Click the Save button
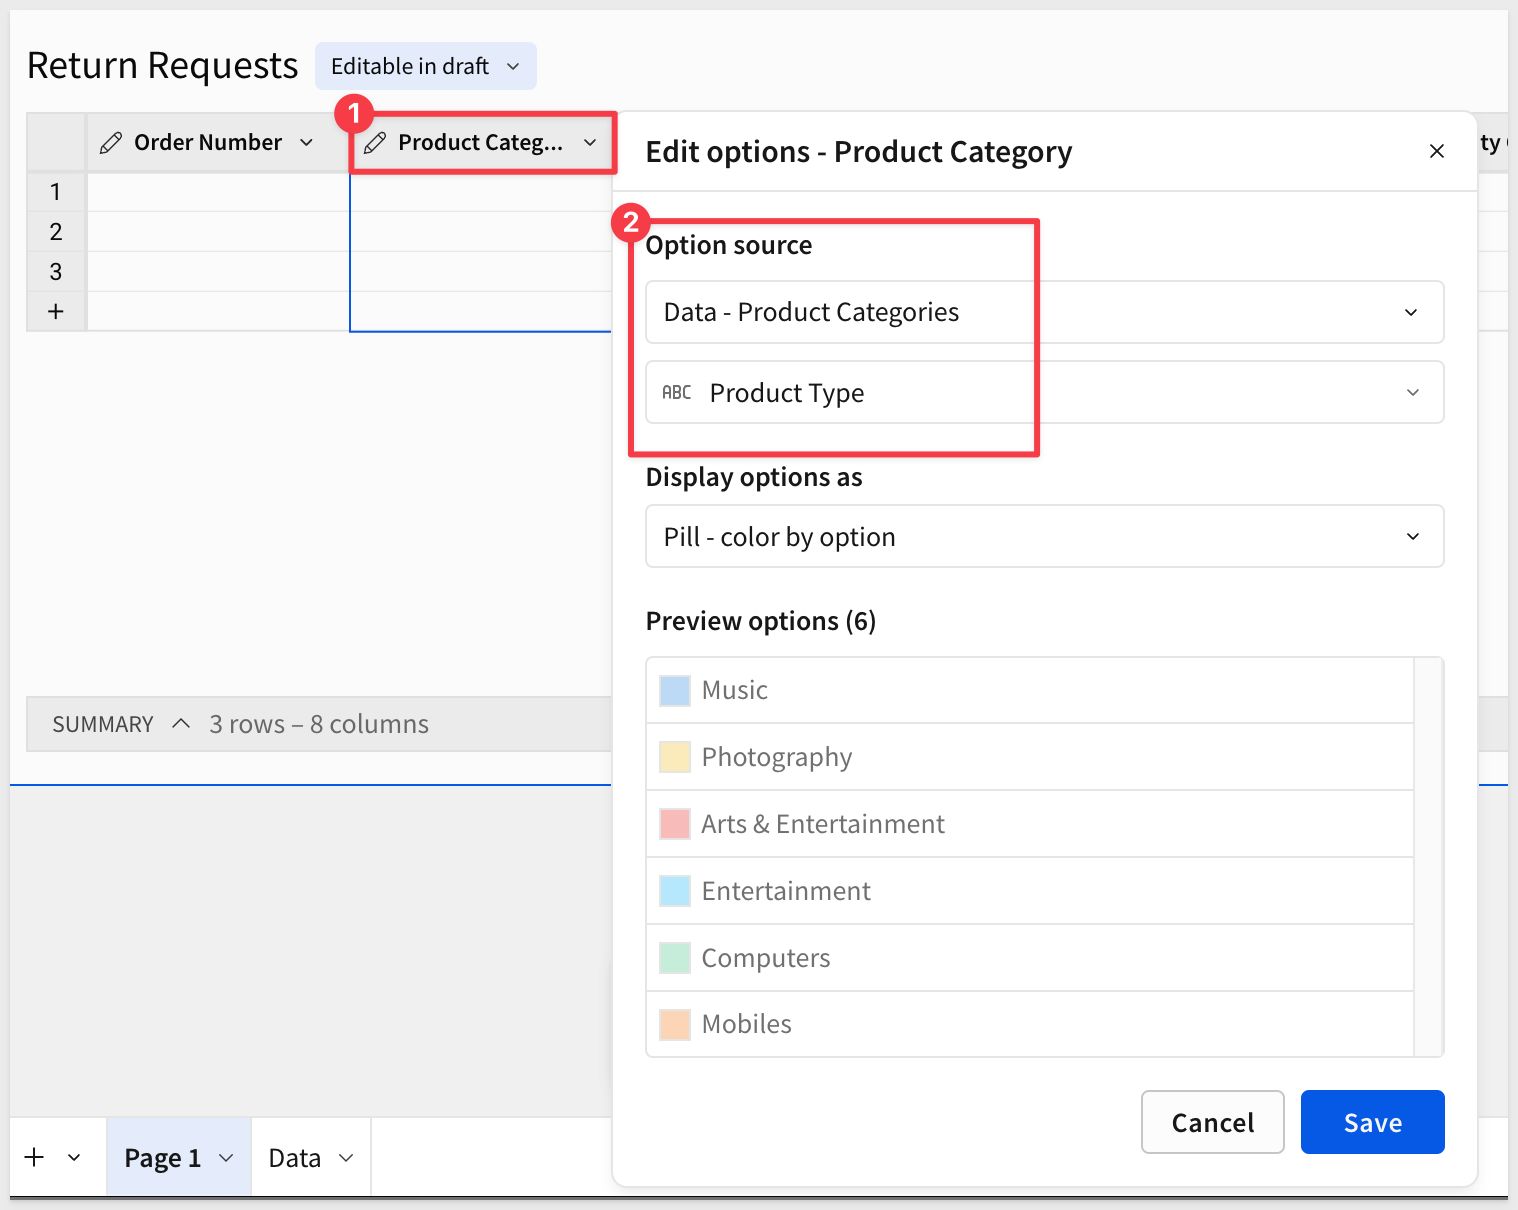This screenshot has height=1210, width=1518. [1372, 1122]
